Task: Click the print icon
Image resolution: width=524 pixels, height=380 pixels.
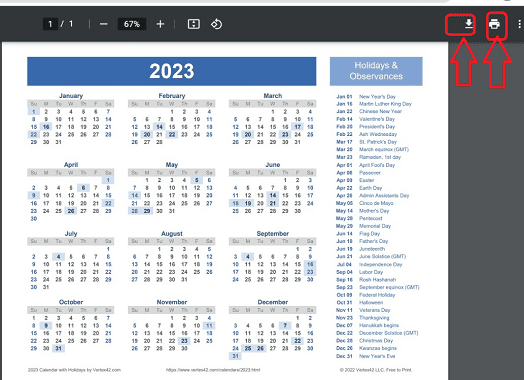Action: point(494,24)
